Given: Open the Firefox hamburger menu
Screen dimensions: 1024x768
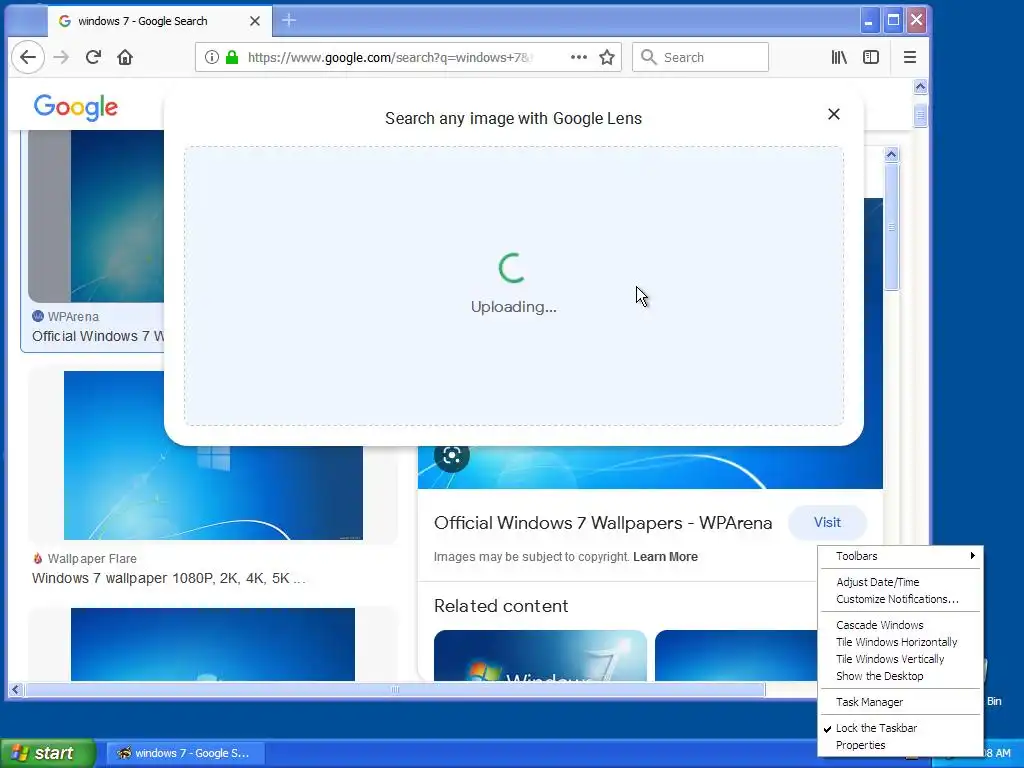Looking at the screenshot, I should tap(910, 57).
